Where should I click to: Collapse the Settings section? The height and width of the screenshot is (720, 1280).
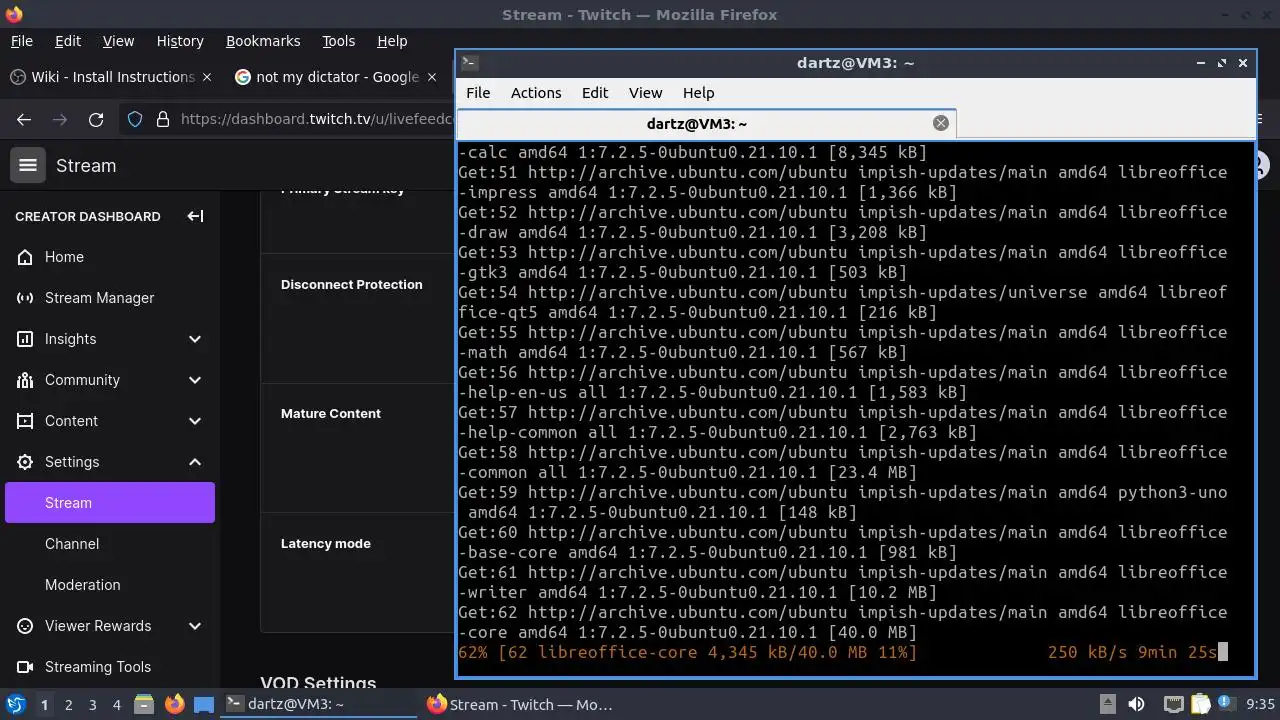click(x=195, y=462)
